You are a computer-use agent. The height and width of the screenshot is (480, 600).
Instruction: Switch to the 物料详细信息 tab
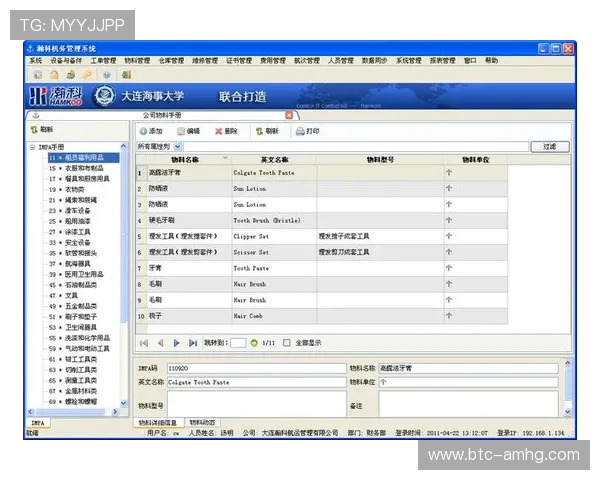click(158, 423)
